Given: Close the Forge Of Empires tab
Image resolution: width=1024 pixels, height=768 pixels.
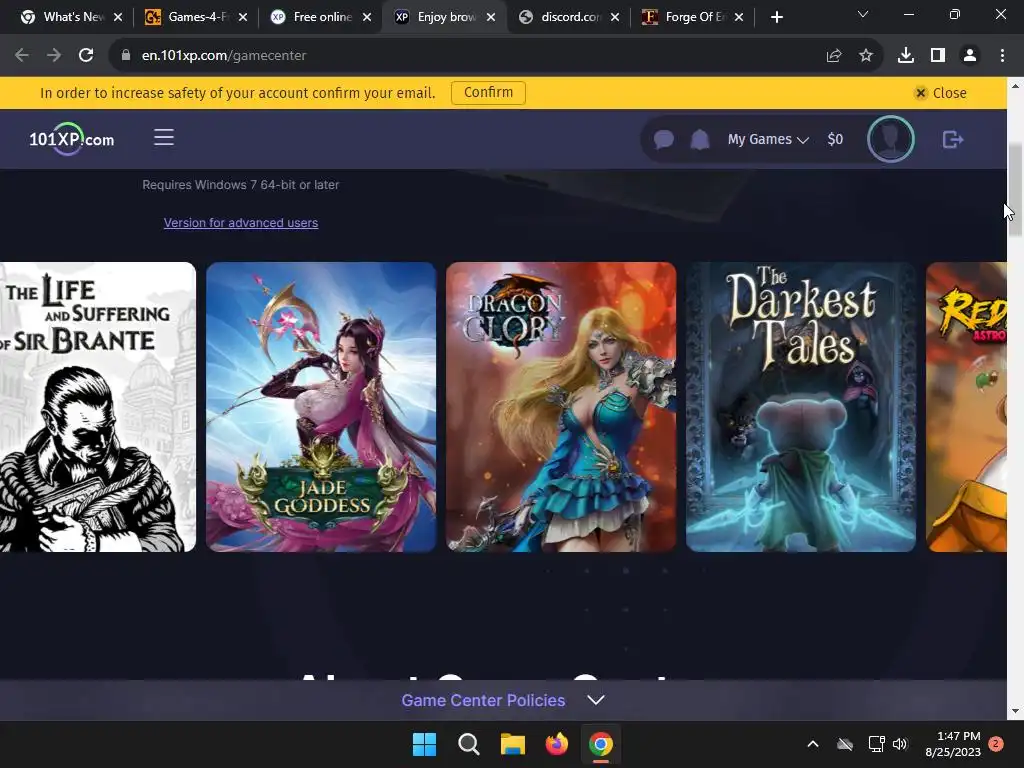Looking at the screenshot, I should pyautogui.click(x=739, y=17).
